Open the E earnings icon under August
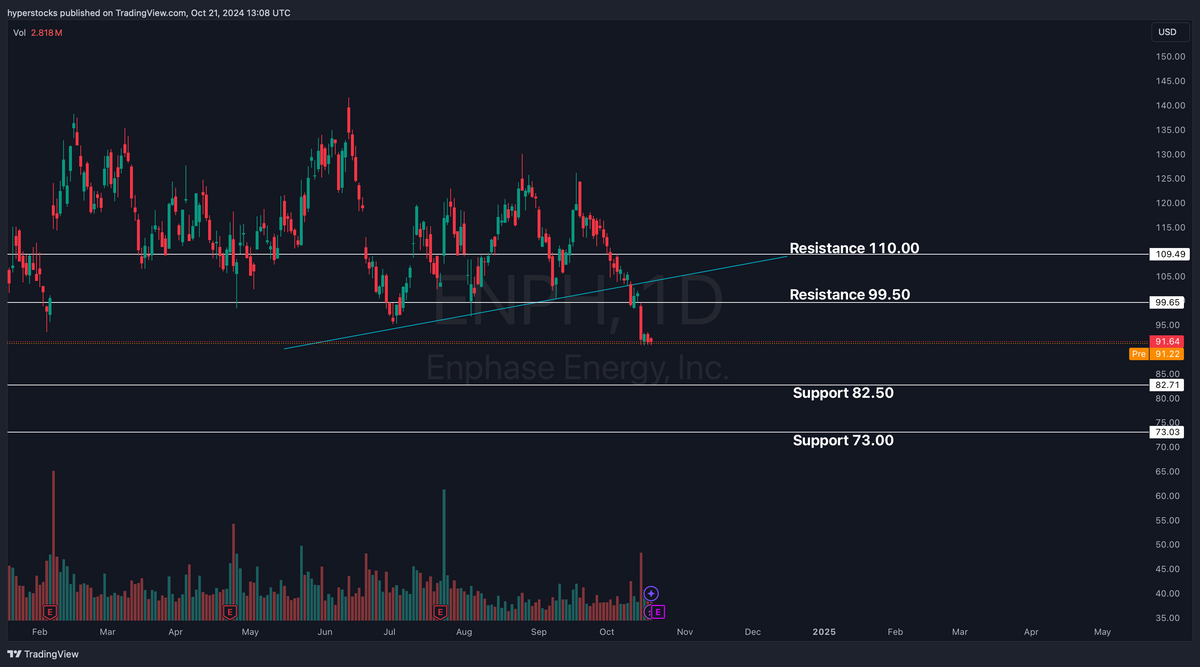Viewport: 1200px width, 667px height. click(x=439, y=611)
